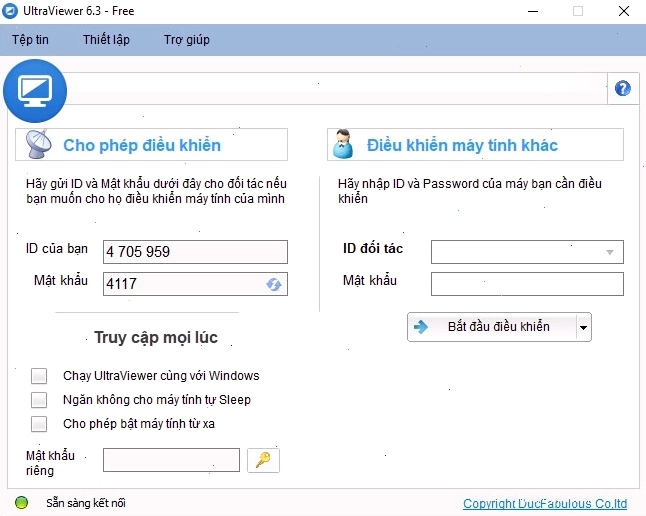Click the green connection status indicator
Image resolution: width=646 pixels, height=516 pixels.
[21, 502]
